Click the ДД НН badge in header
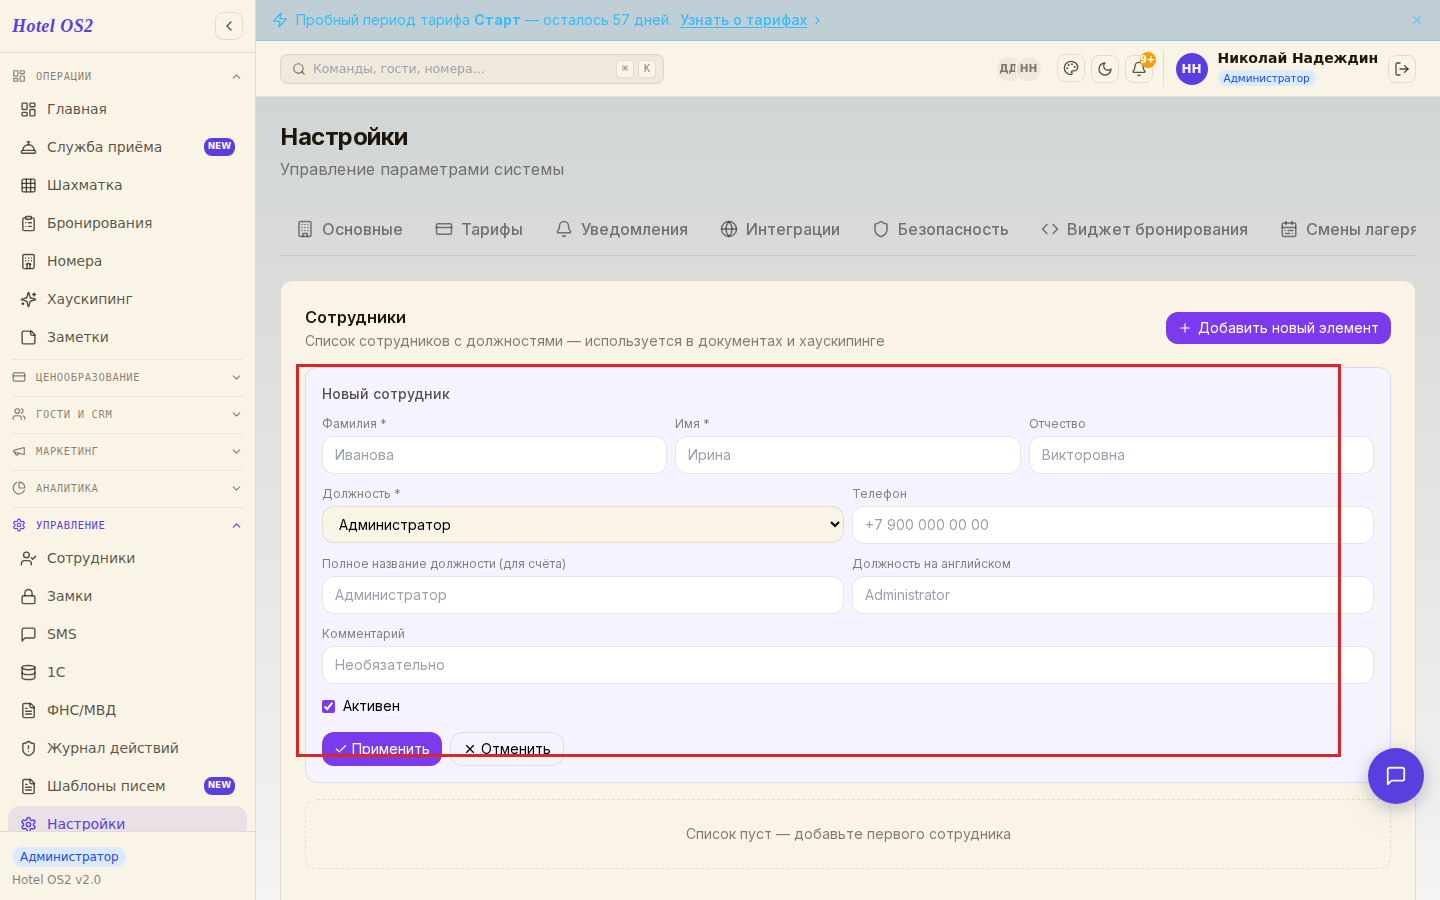The height and width of the screenshot is (900, 1440). 1018,69
